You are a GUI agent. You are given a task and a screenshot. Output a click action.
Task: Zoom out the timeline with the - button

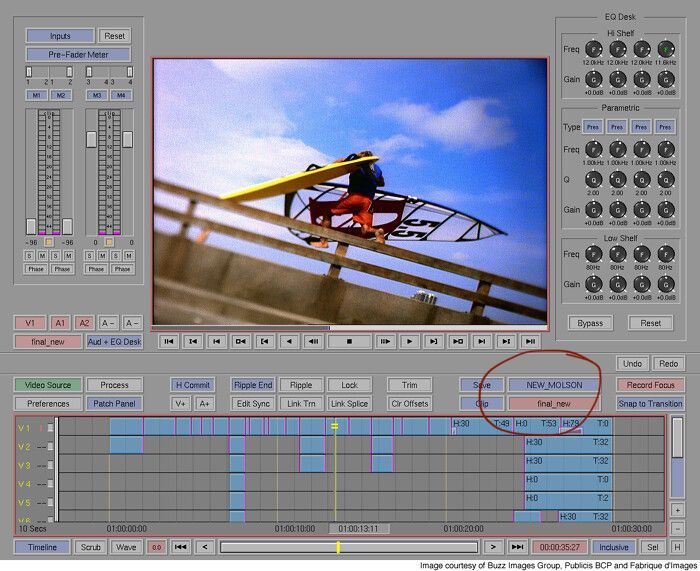677,529
